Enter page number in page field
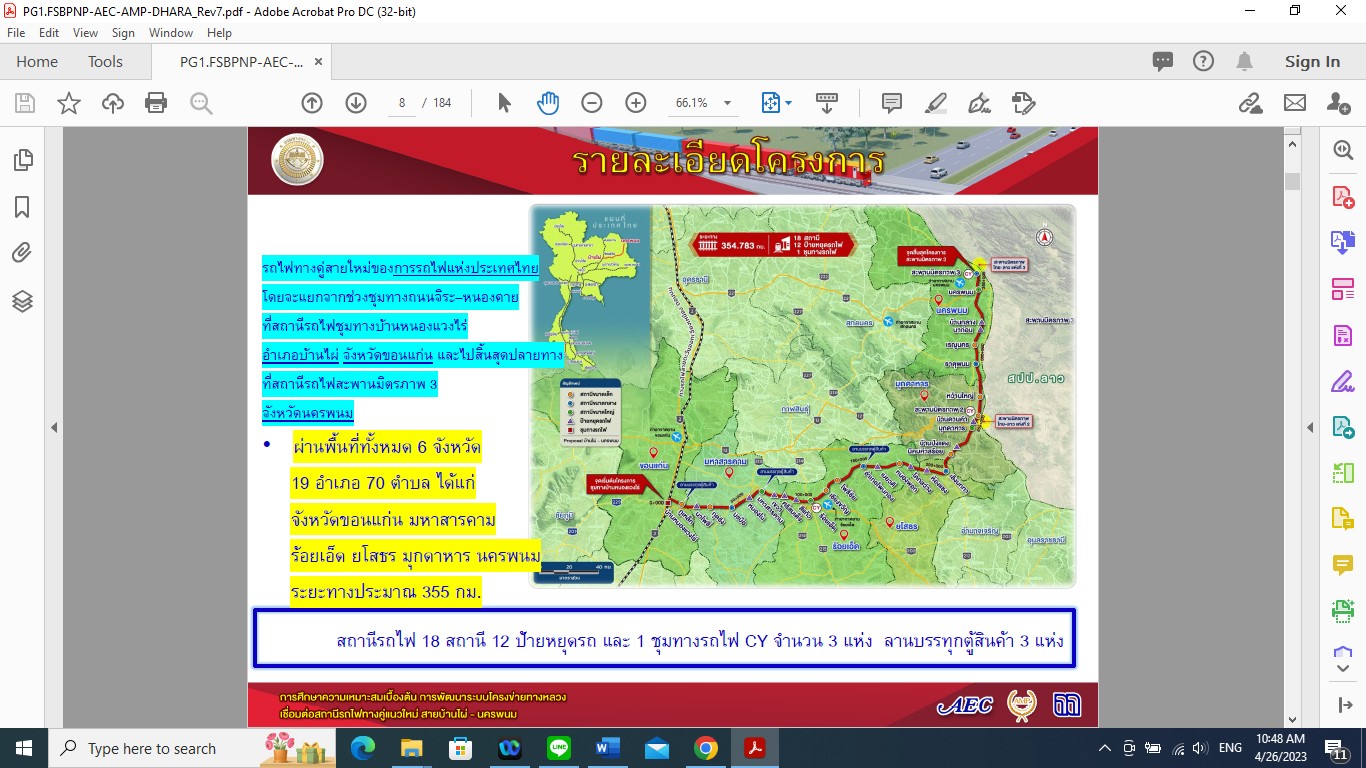1366x768 pixels. click(x=402, y=103)
